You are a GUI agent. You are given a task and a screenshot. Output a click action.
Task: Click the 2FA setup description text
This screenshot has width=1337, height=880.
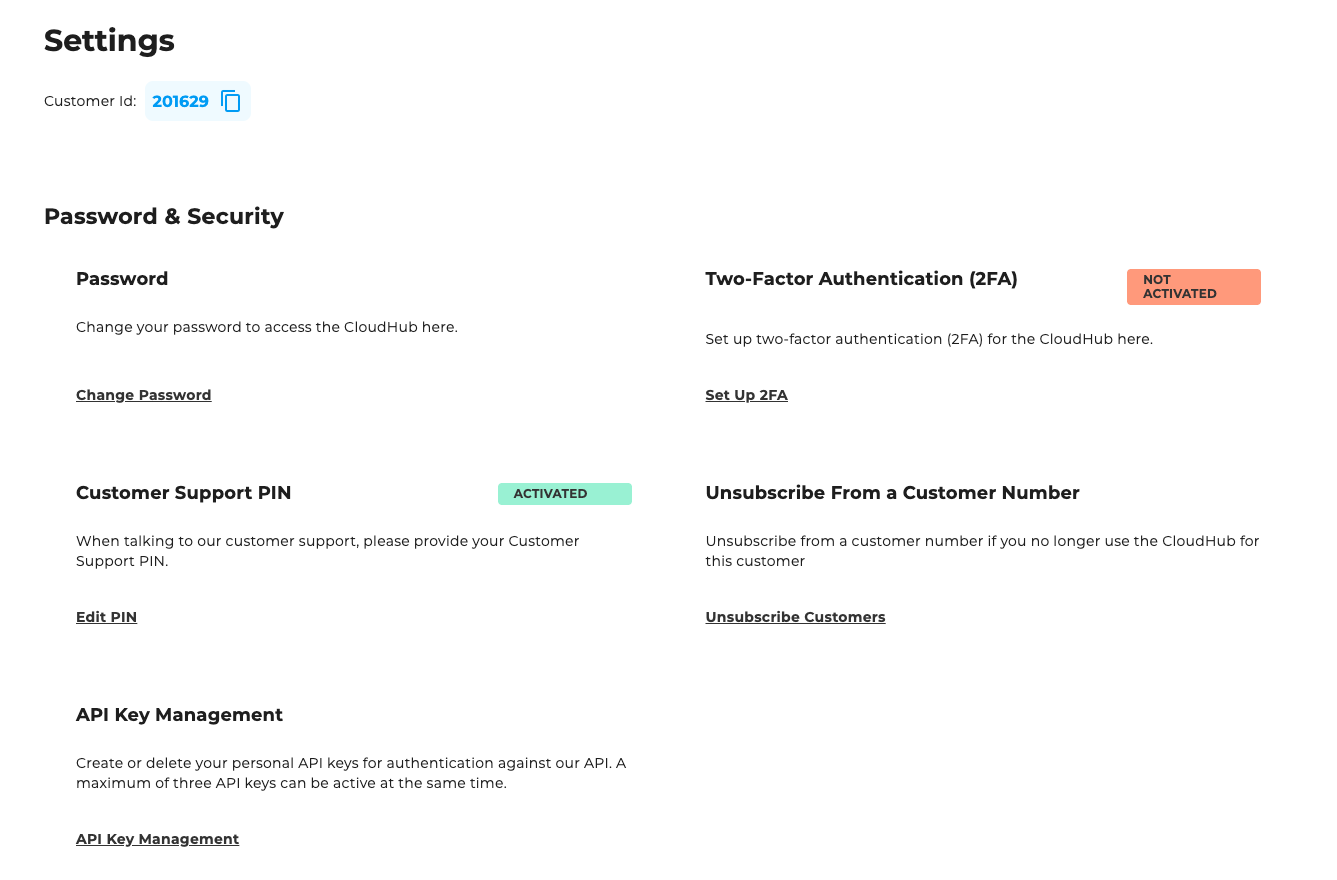point(928,339)
